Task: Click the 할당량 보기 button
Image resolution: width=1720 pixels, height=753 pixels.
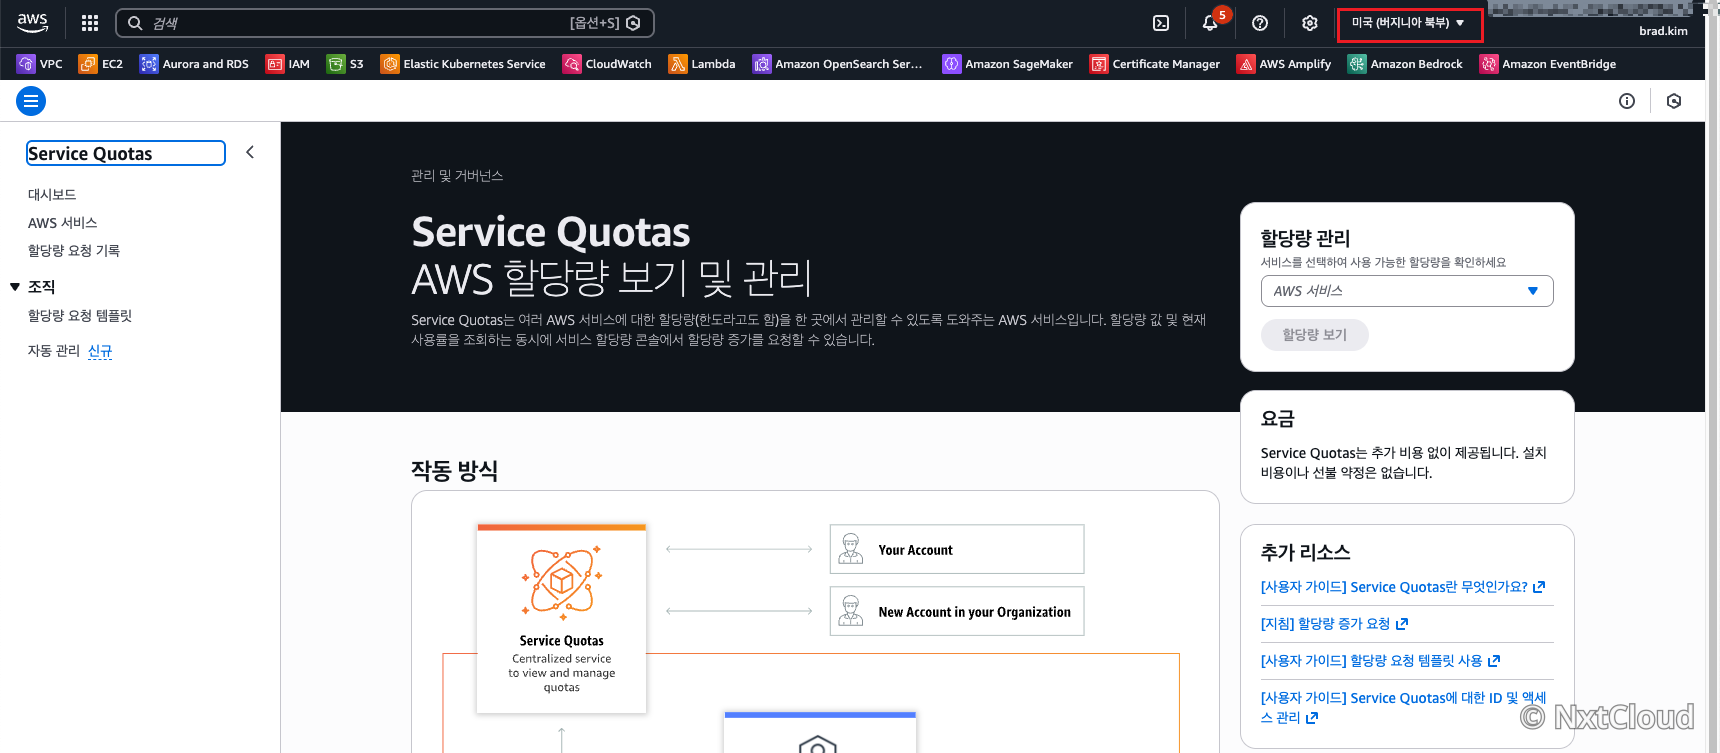Action: pos(1315,335)
